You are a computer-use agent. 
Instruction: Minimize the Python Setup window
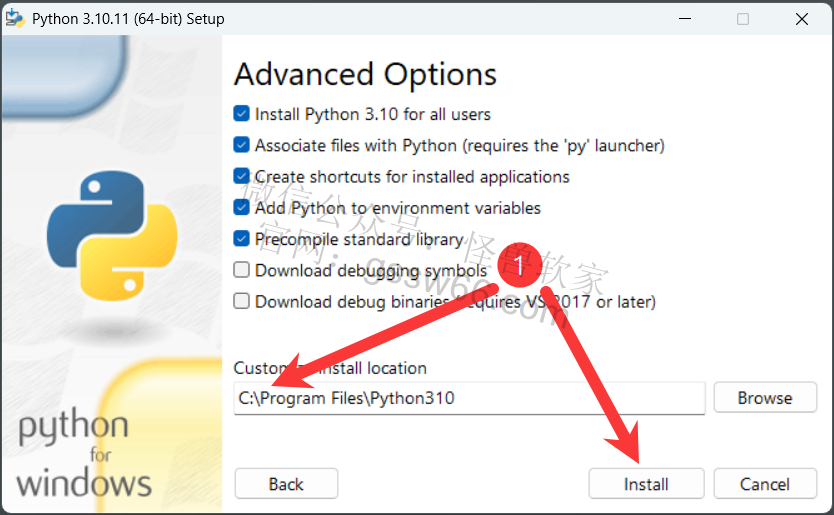click(x=685, y=19)
